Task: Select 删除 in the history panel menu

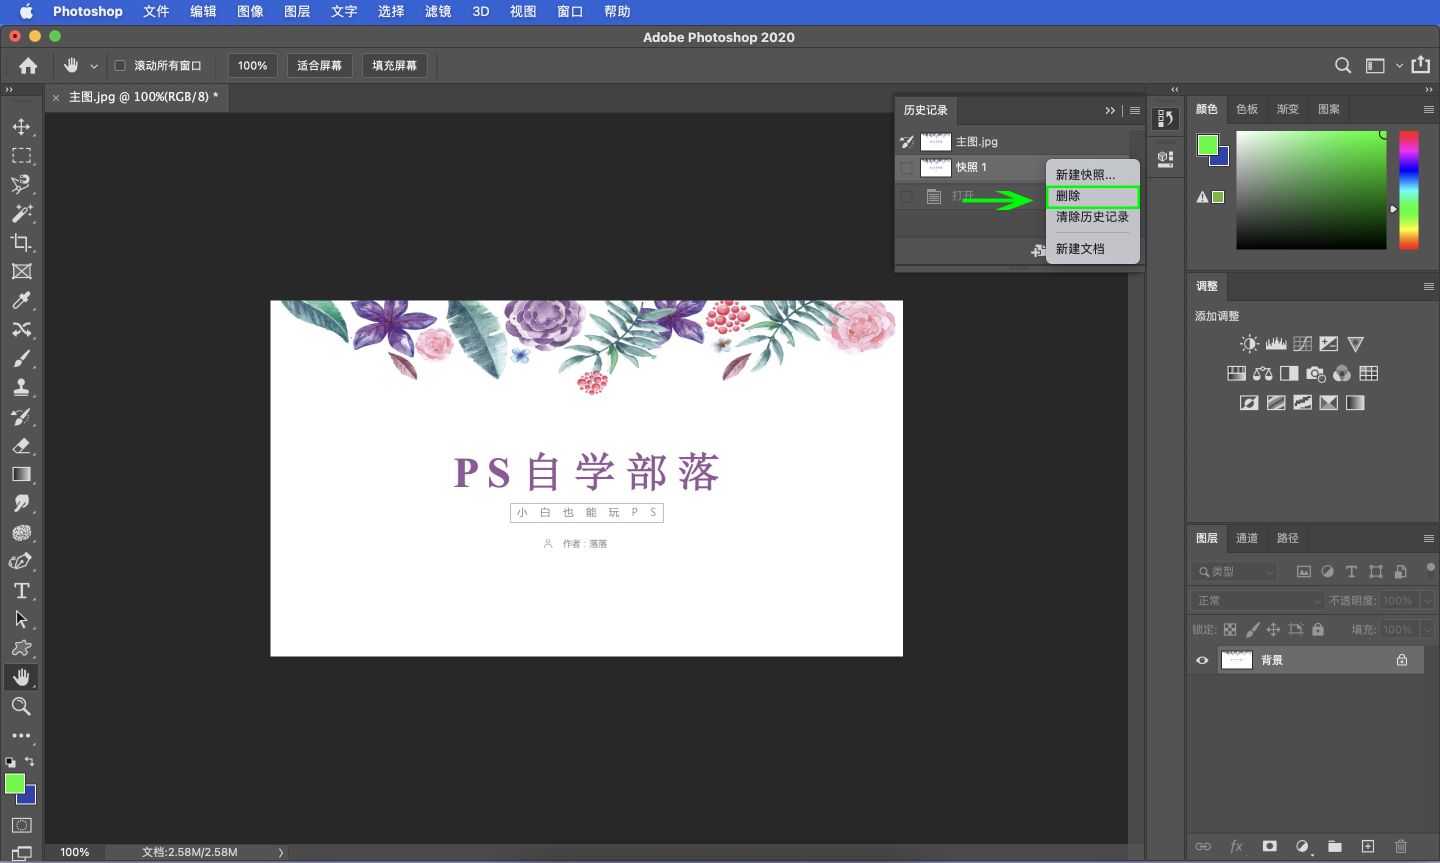Action: click(x=1092, y=196)
